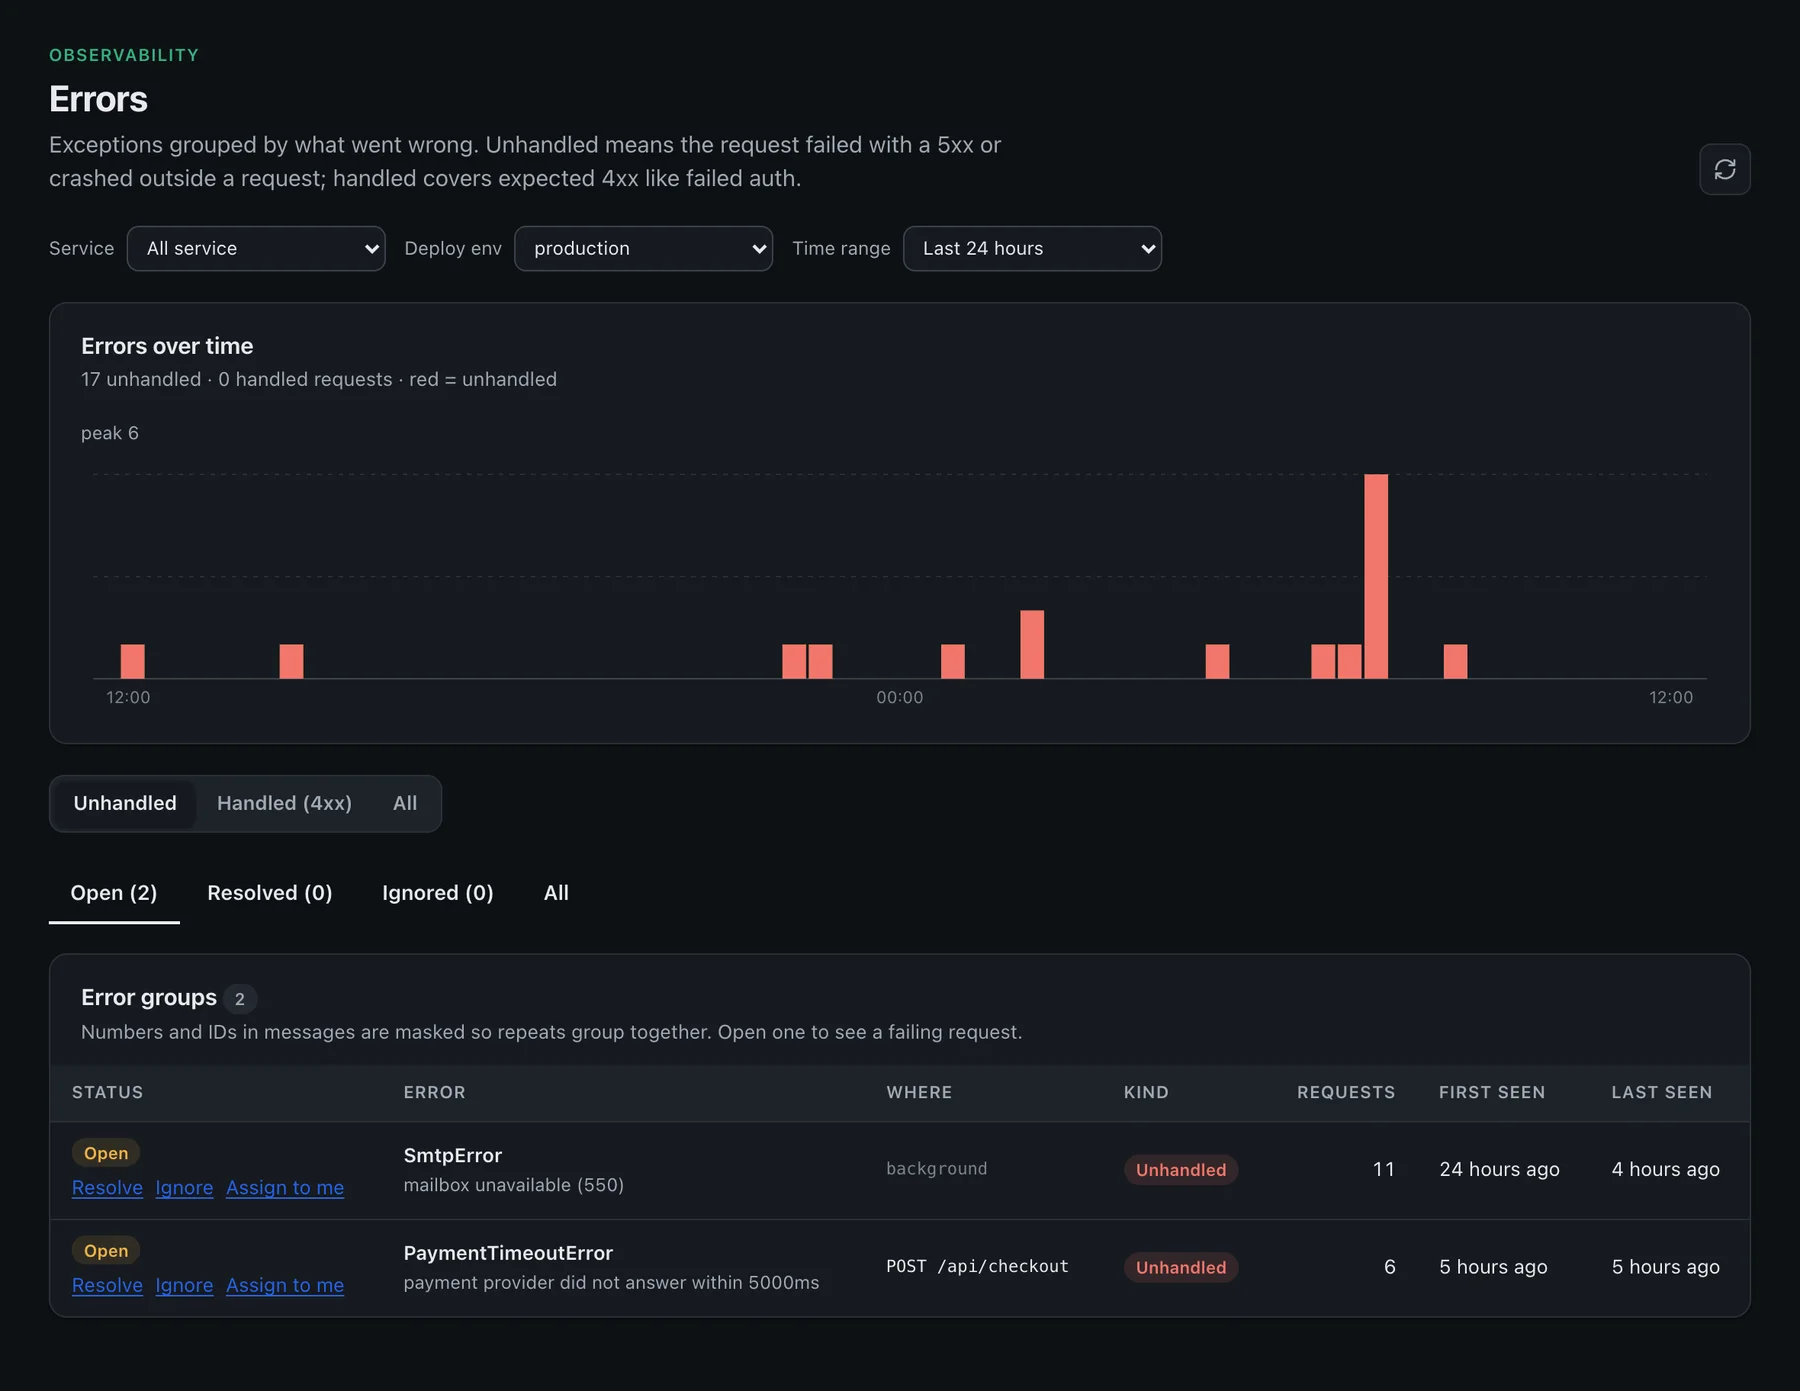1800x1391 pixels.
Task: Click the WHERE column header
Action: tap(919, 1092)
